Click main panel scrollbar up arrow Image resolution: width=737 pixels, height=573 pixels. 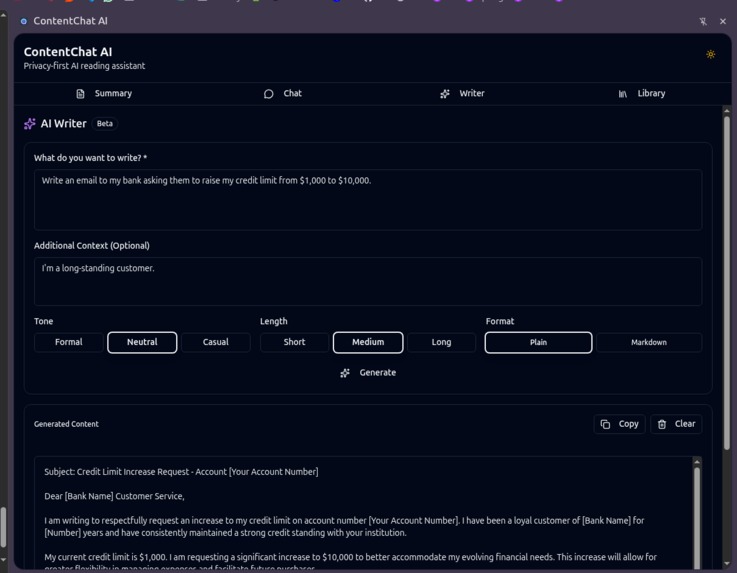[x=727, y=111]
